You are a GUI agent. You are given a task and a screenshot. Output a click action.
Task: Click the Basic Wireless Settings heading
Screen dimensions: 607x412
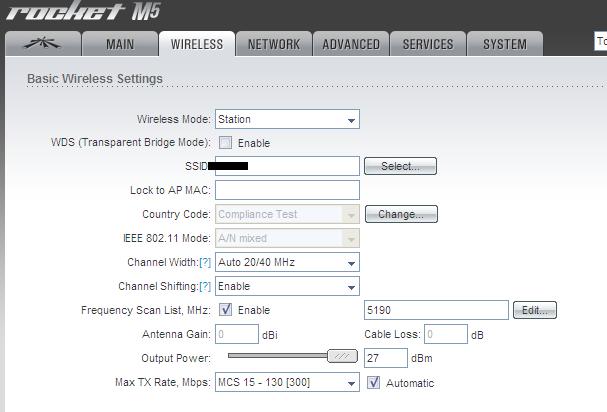pyautogui.click(x=95, y=79)
